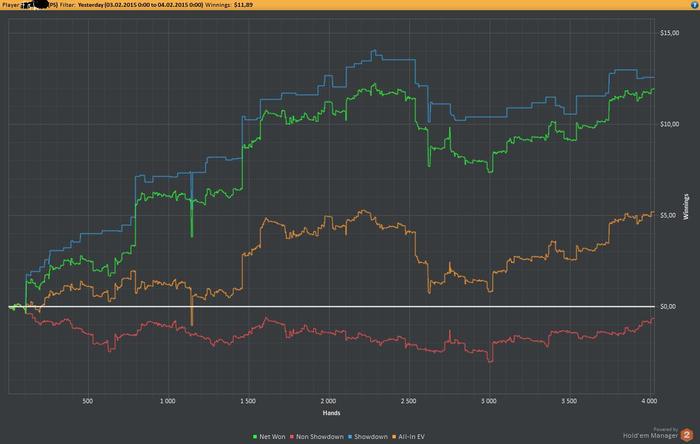Click the $10,00 label on the winnings axis
Image resolution: width=700 pixels, height=444 pixels.
coord(670,124)
